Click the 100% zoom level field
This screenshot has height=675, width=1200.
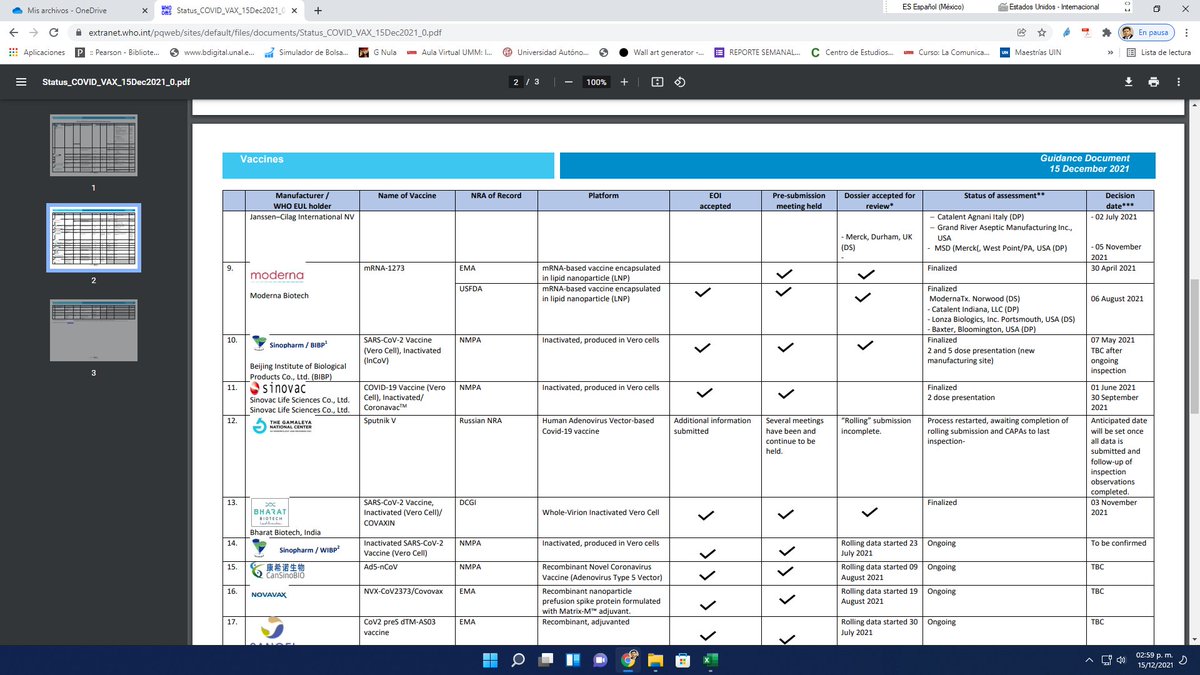pos(597,82)
